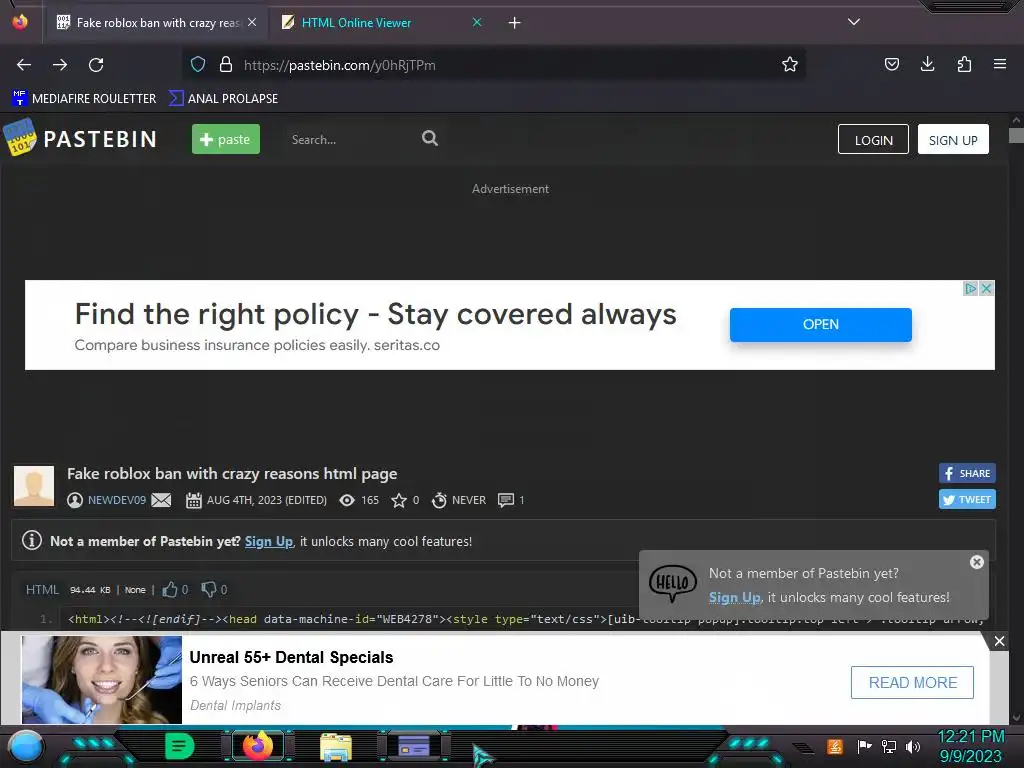
Task: Open the MEDIAFIRE ROULETTER bookmark
Action: point(84,99)
